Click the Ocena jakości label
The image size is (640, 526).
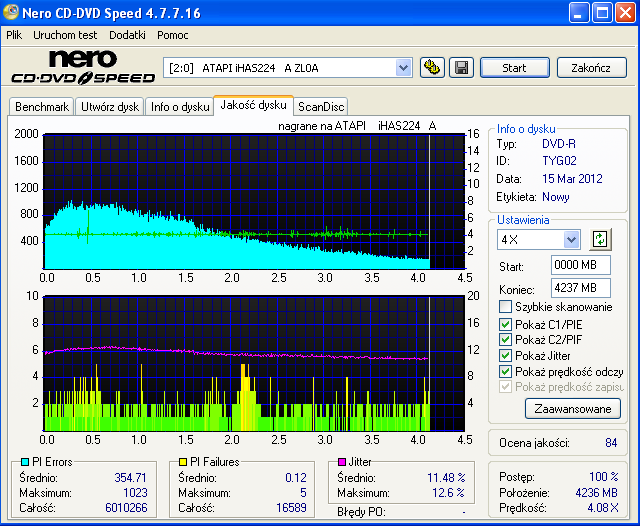(534, 443)
